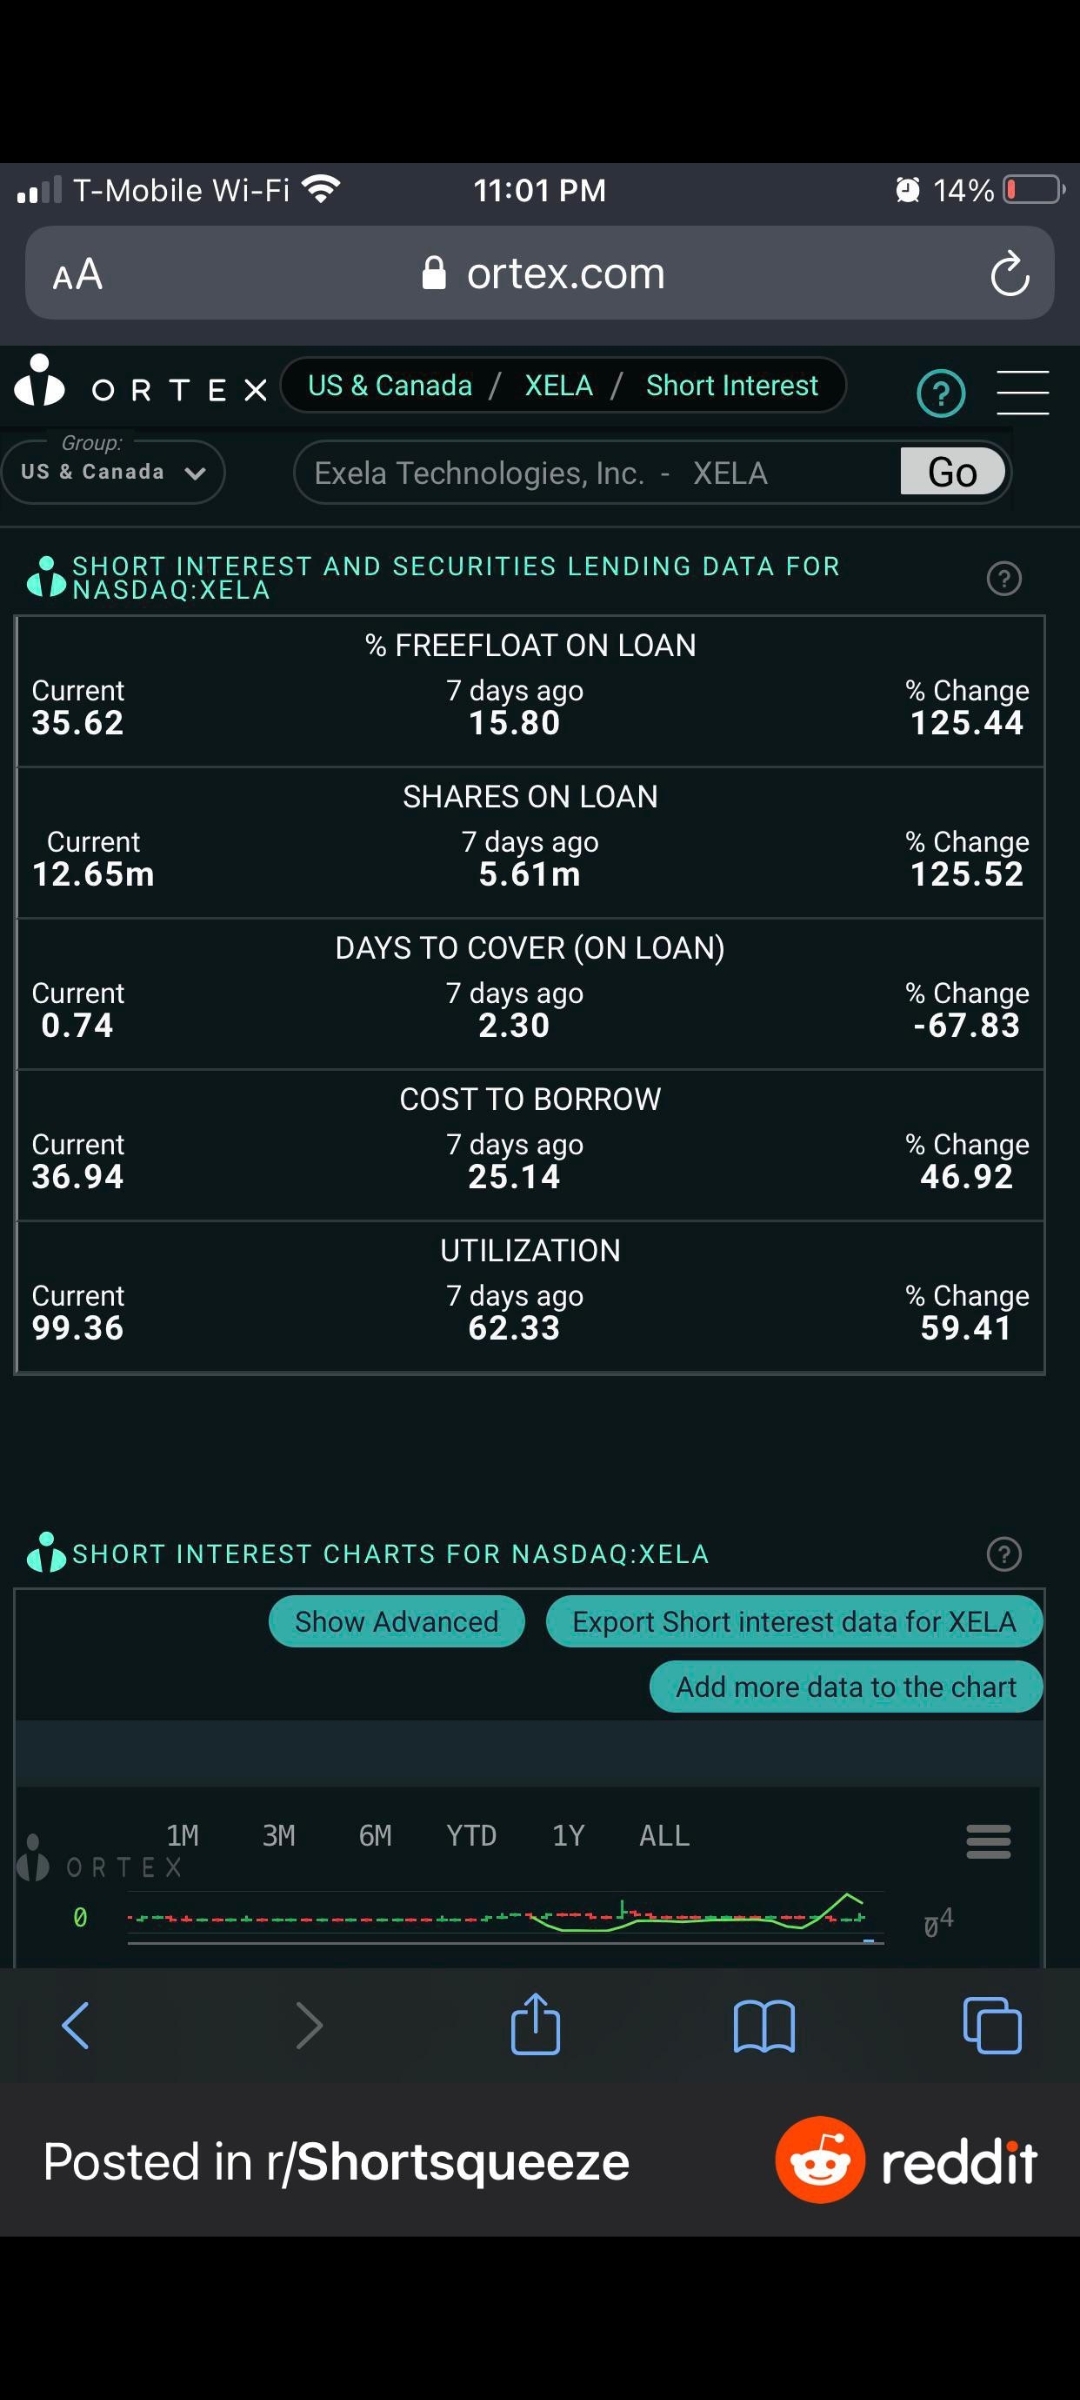Click the Show Advanced button

click(x=396, y=1622)
